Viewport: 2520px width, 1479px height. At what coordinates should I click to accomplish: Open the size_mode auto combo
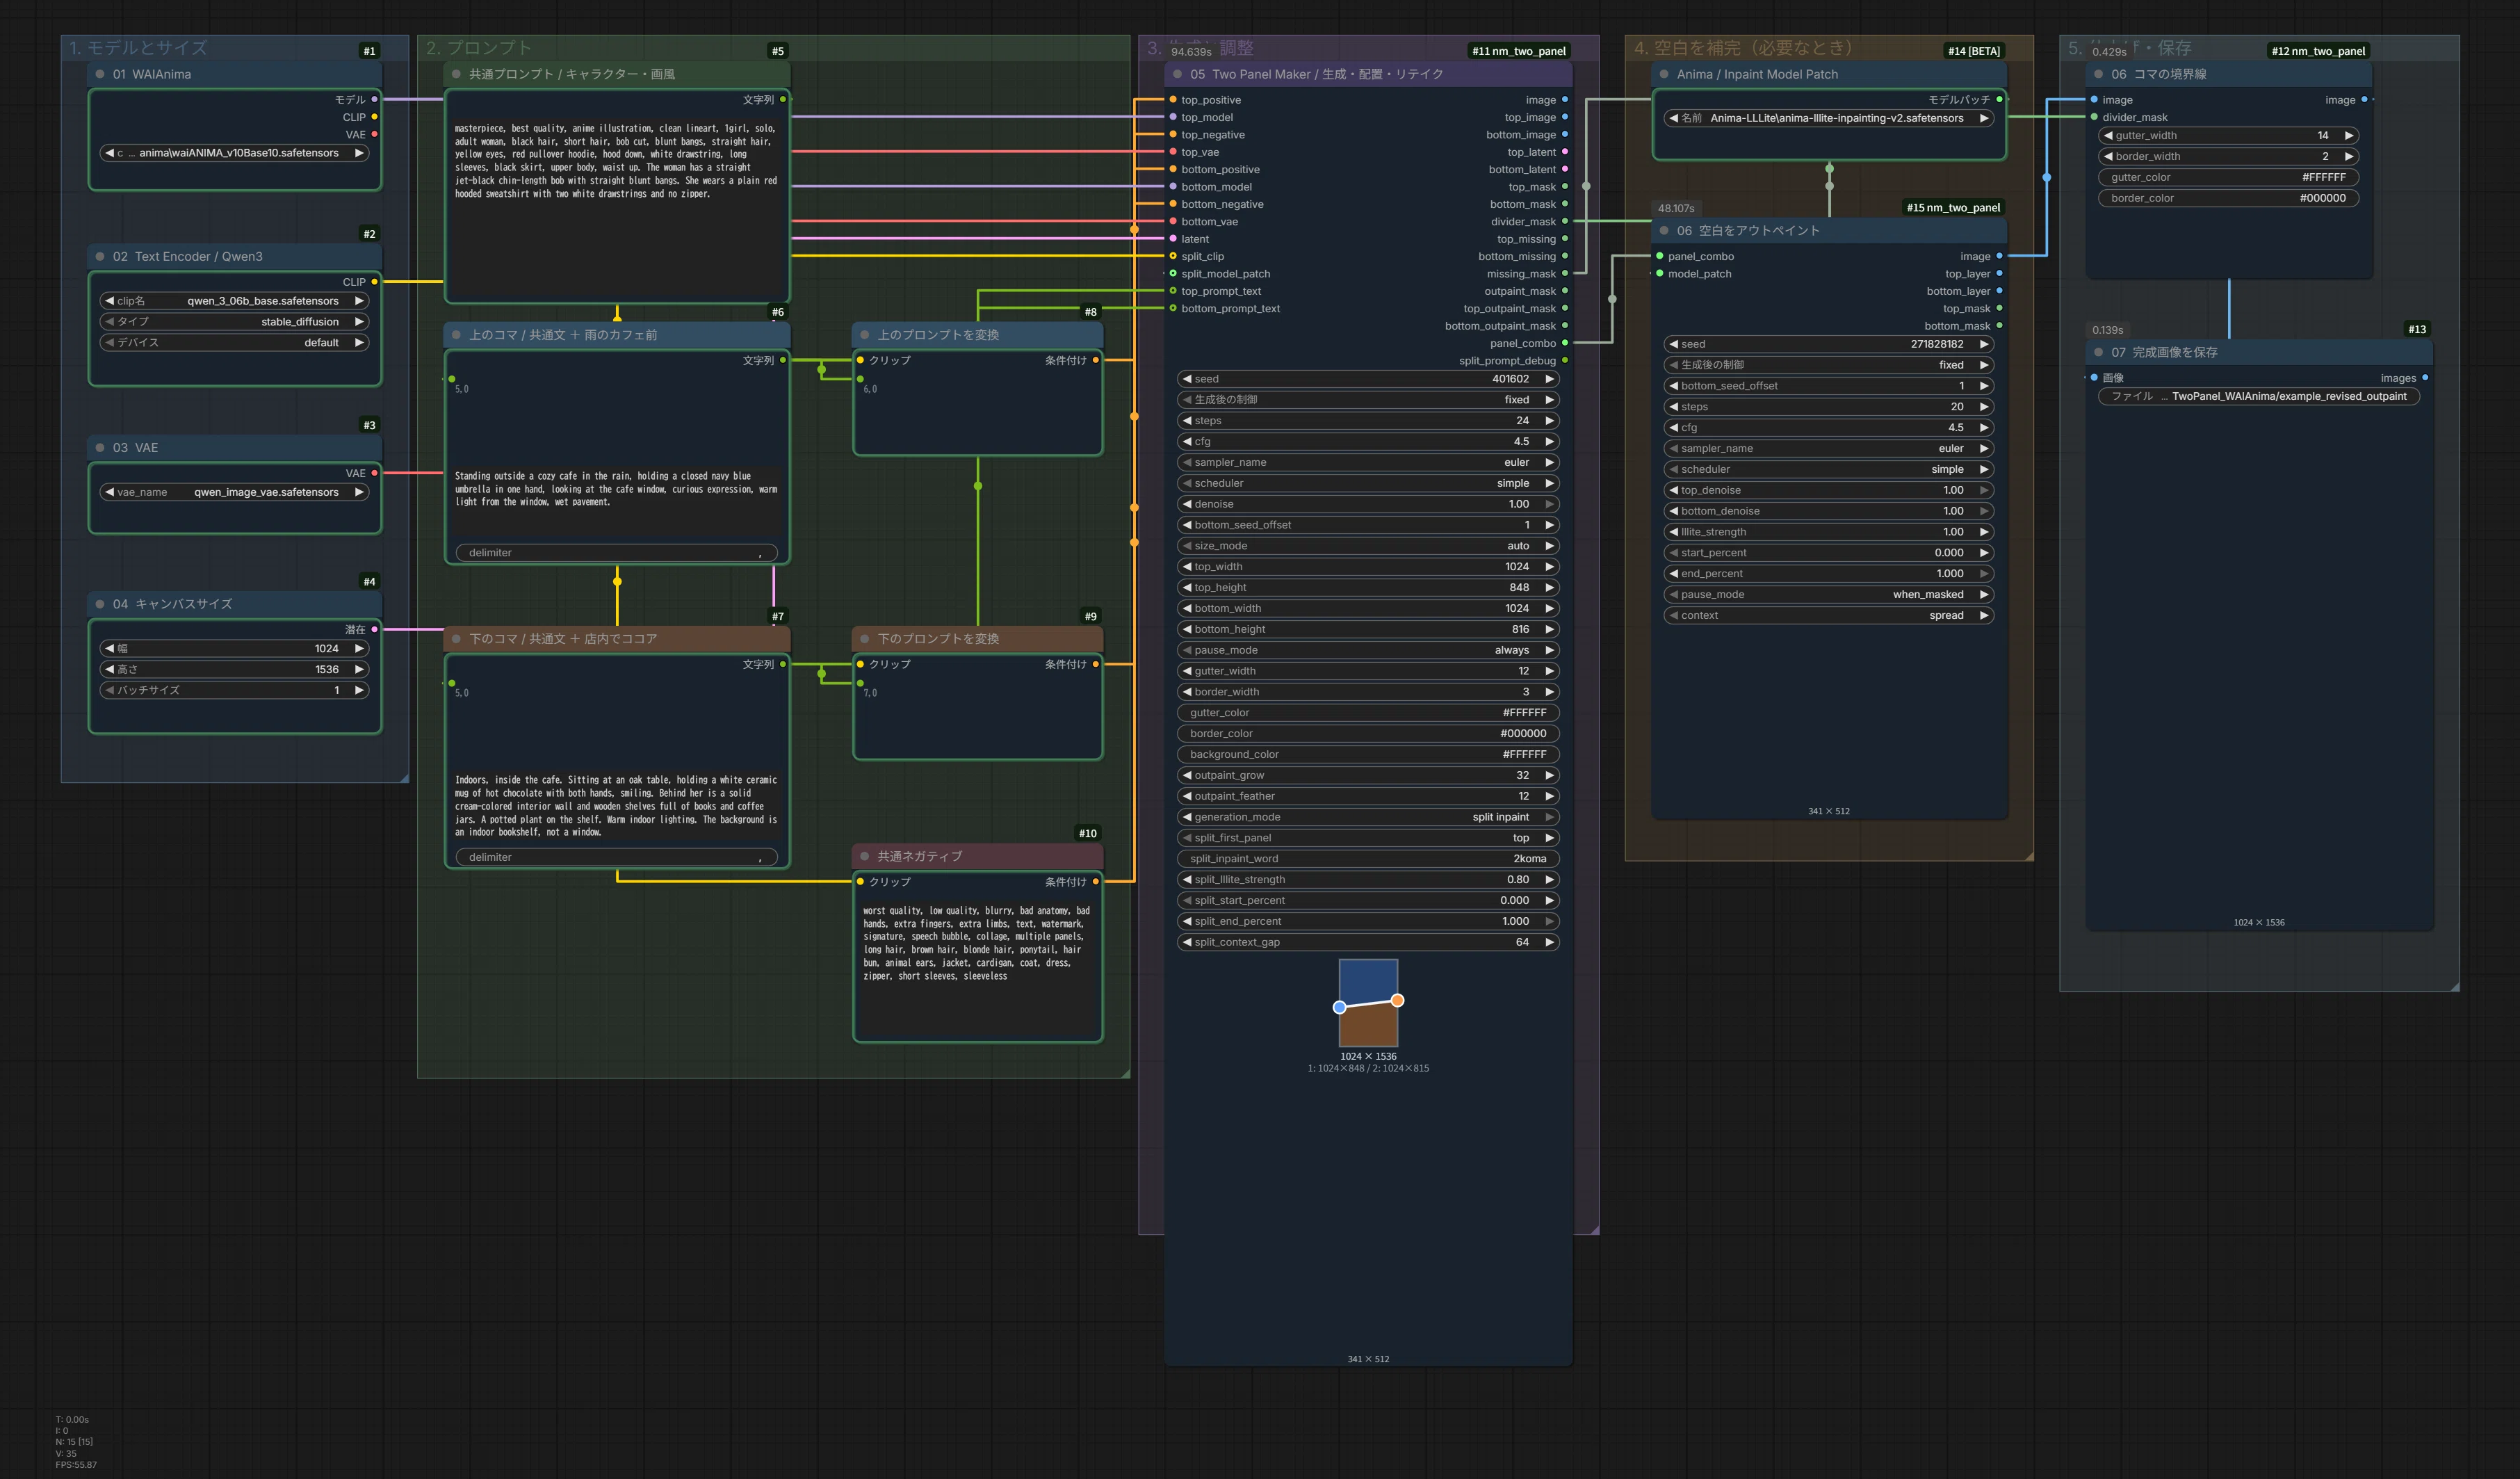(x=1367, y=546)
